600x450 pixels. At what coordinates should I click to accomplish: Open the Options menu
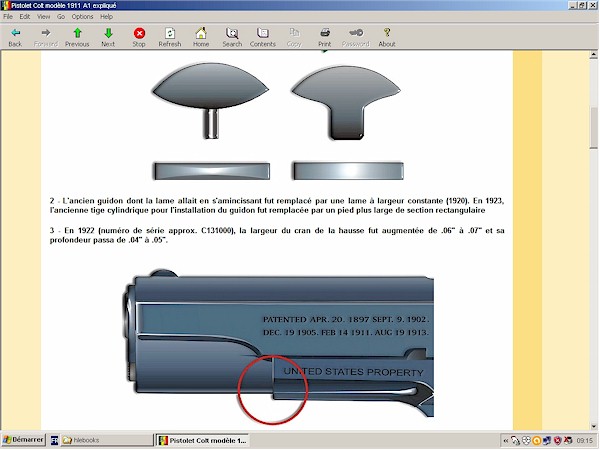click(x=82, y=16)
